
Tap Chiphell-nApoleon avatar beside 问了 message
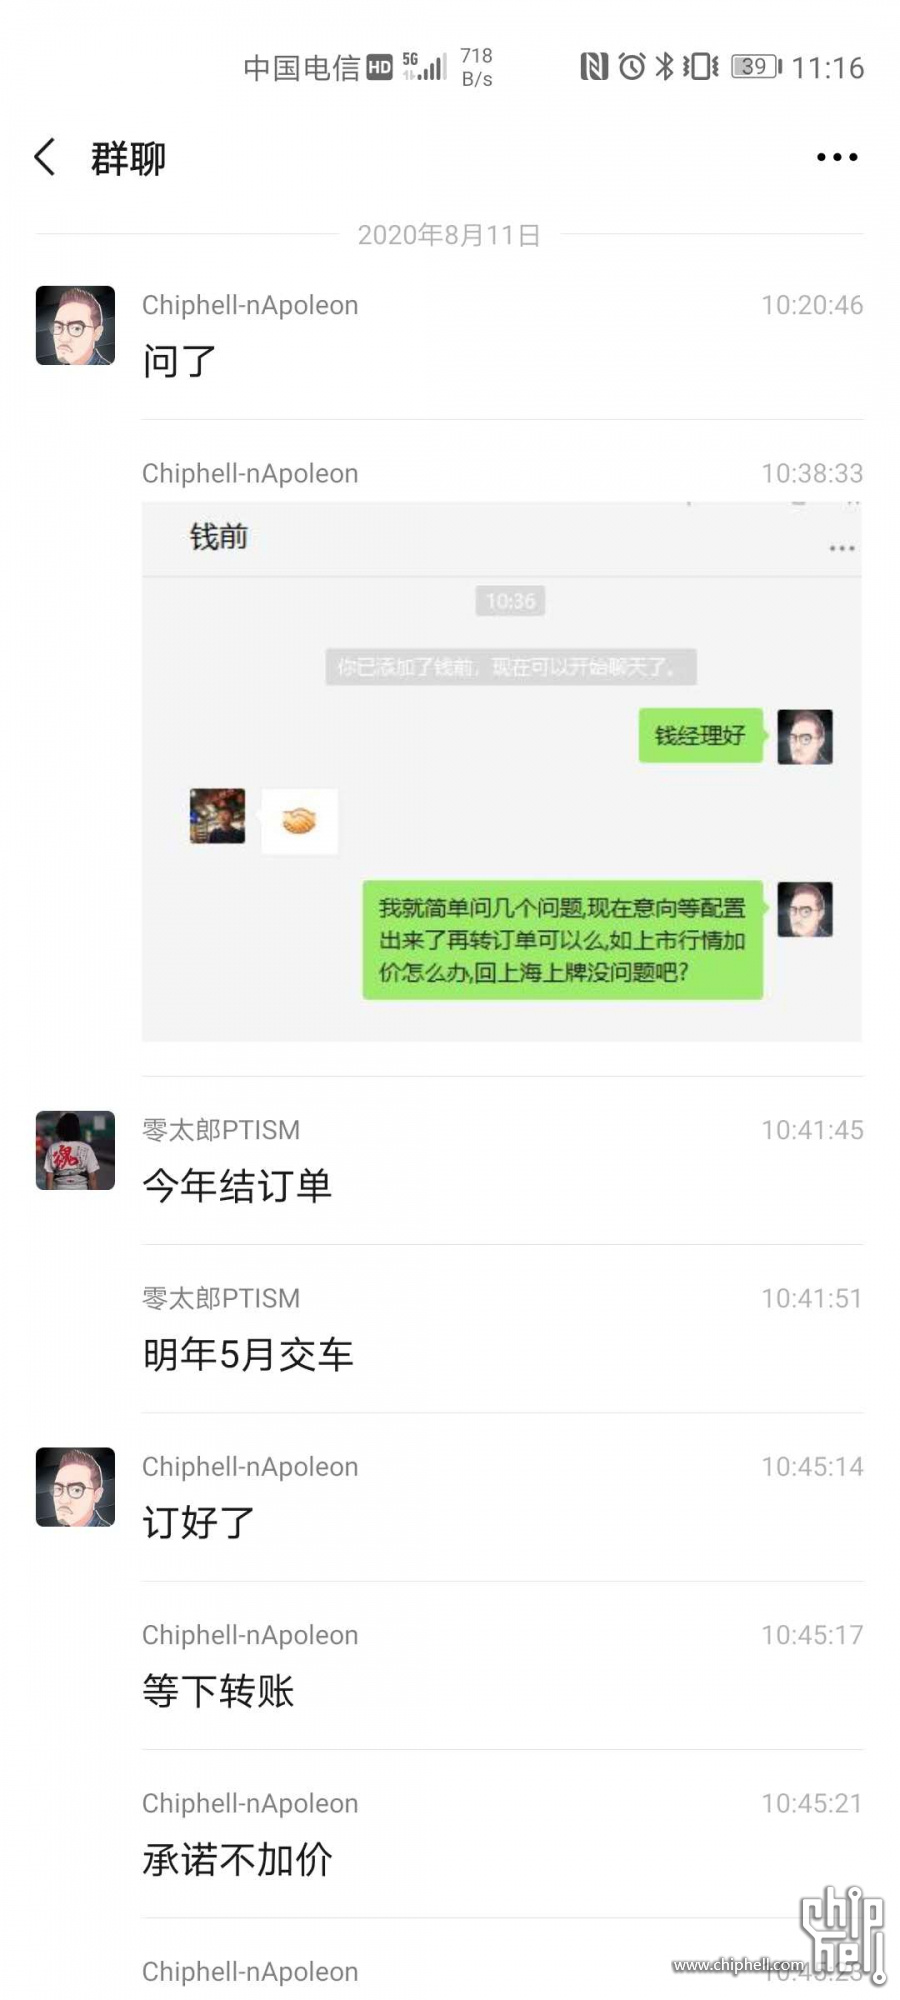75,325
